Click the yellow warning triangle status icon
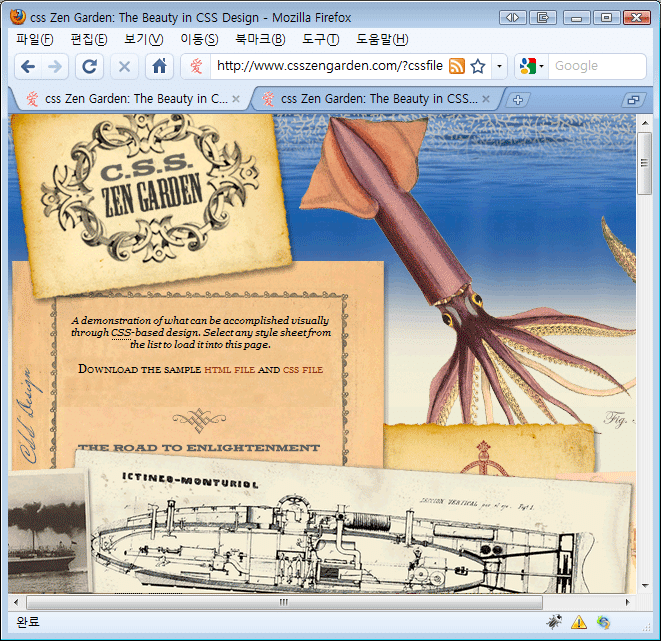The width and height of the screenshot is (661, 641). click(579, 622)
